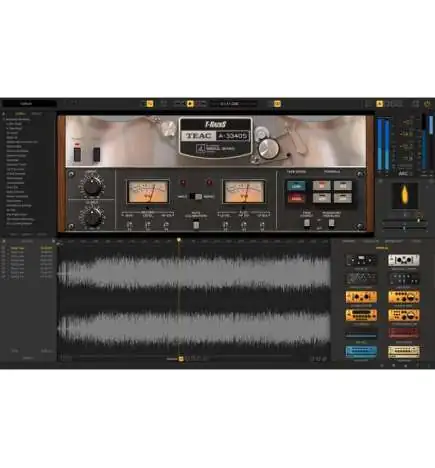Open the second tab above the module browser
The image size is (435, 468).
pos(371,241)
